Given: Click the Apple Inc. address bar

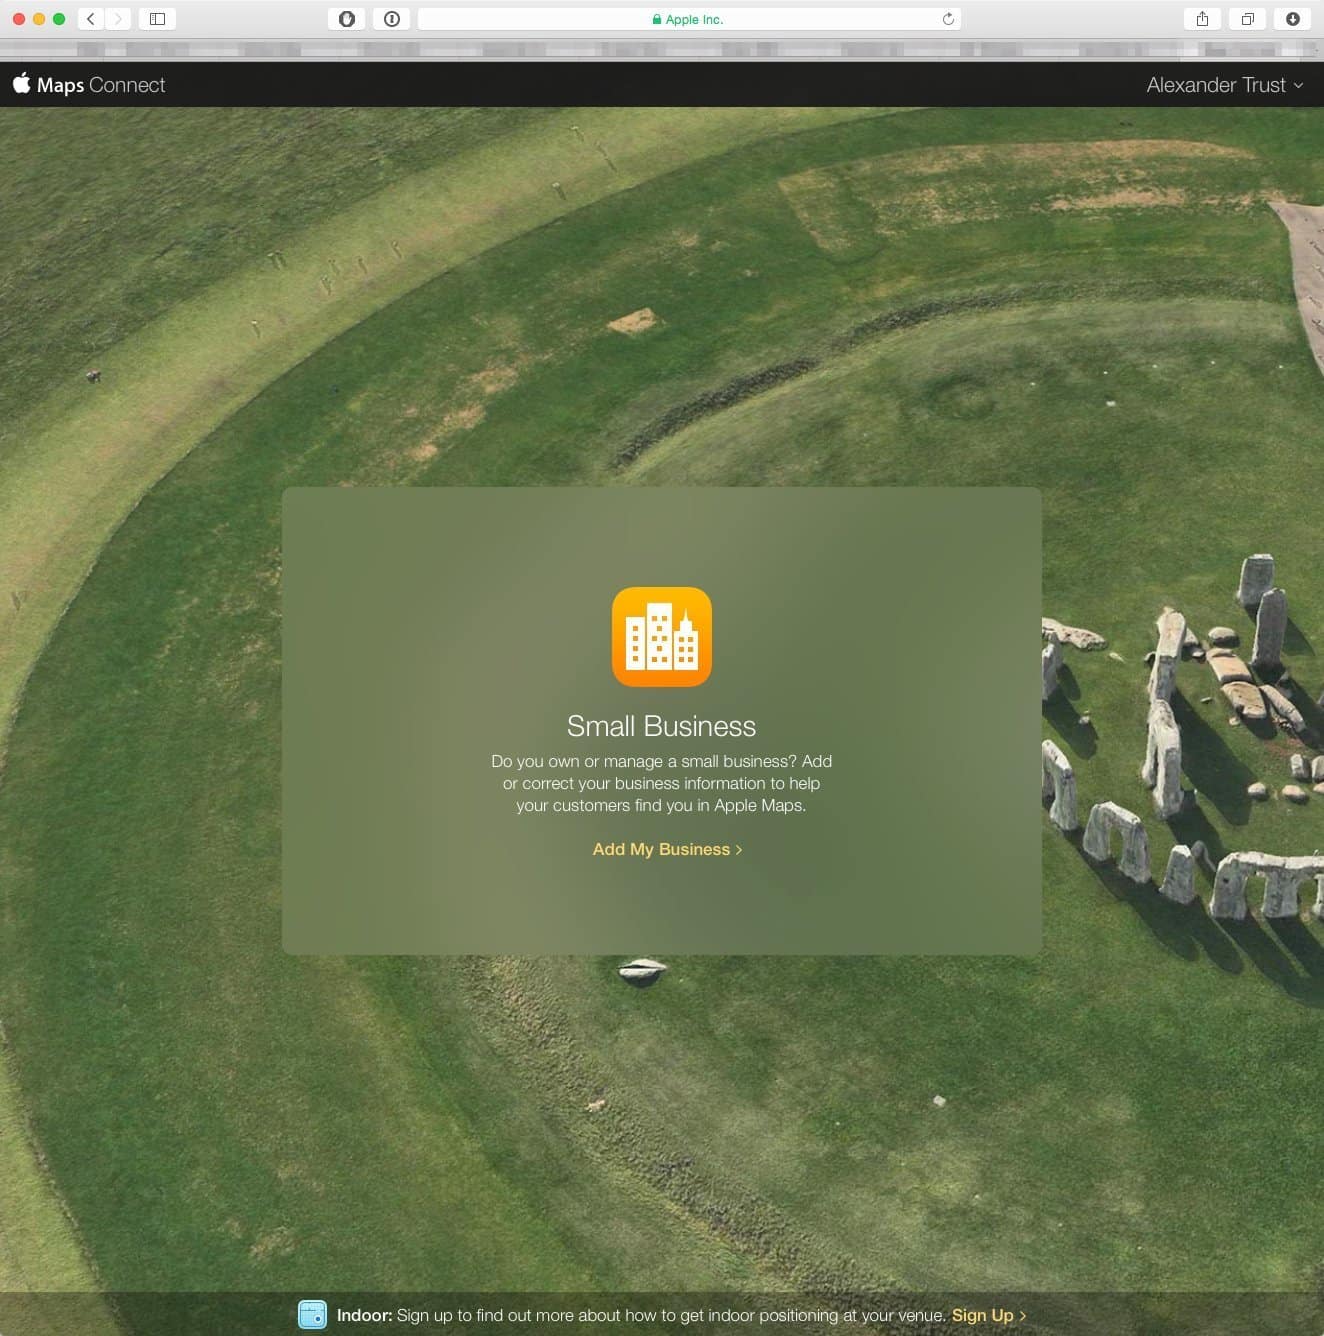Looking at the screenshot, I should (x=688, y=19).
